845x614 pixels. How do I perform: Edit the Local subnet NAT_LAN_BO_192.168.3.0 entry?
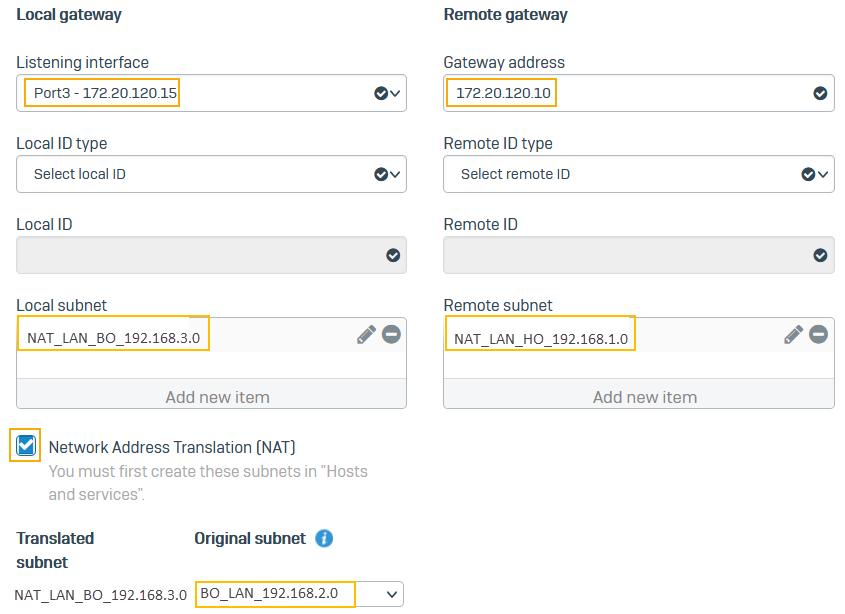click(x=365, y=334)
